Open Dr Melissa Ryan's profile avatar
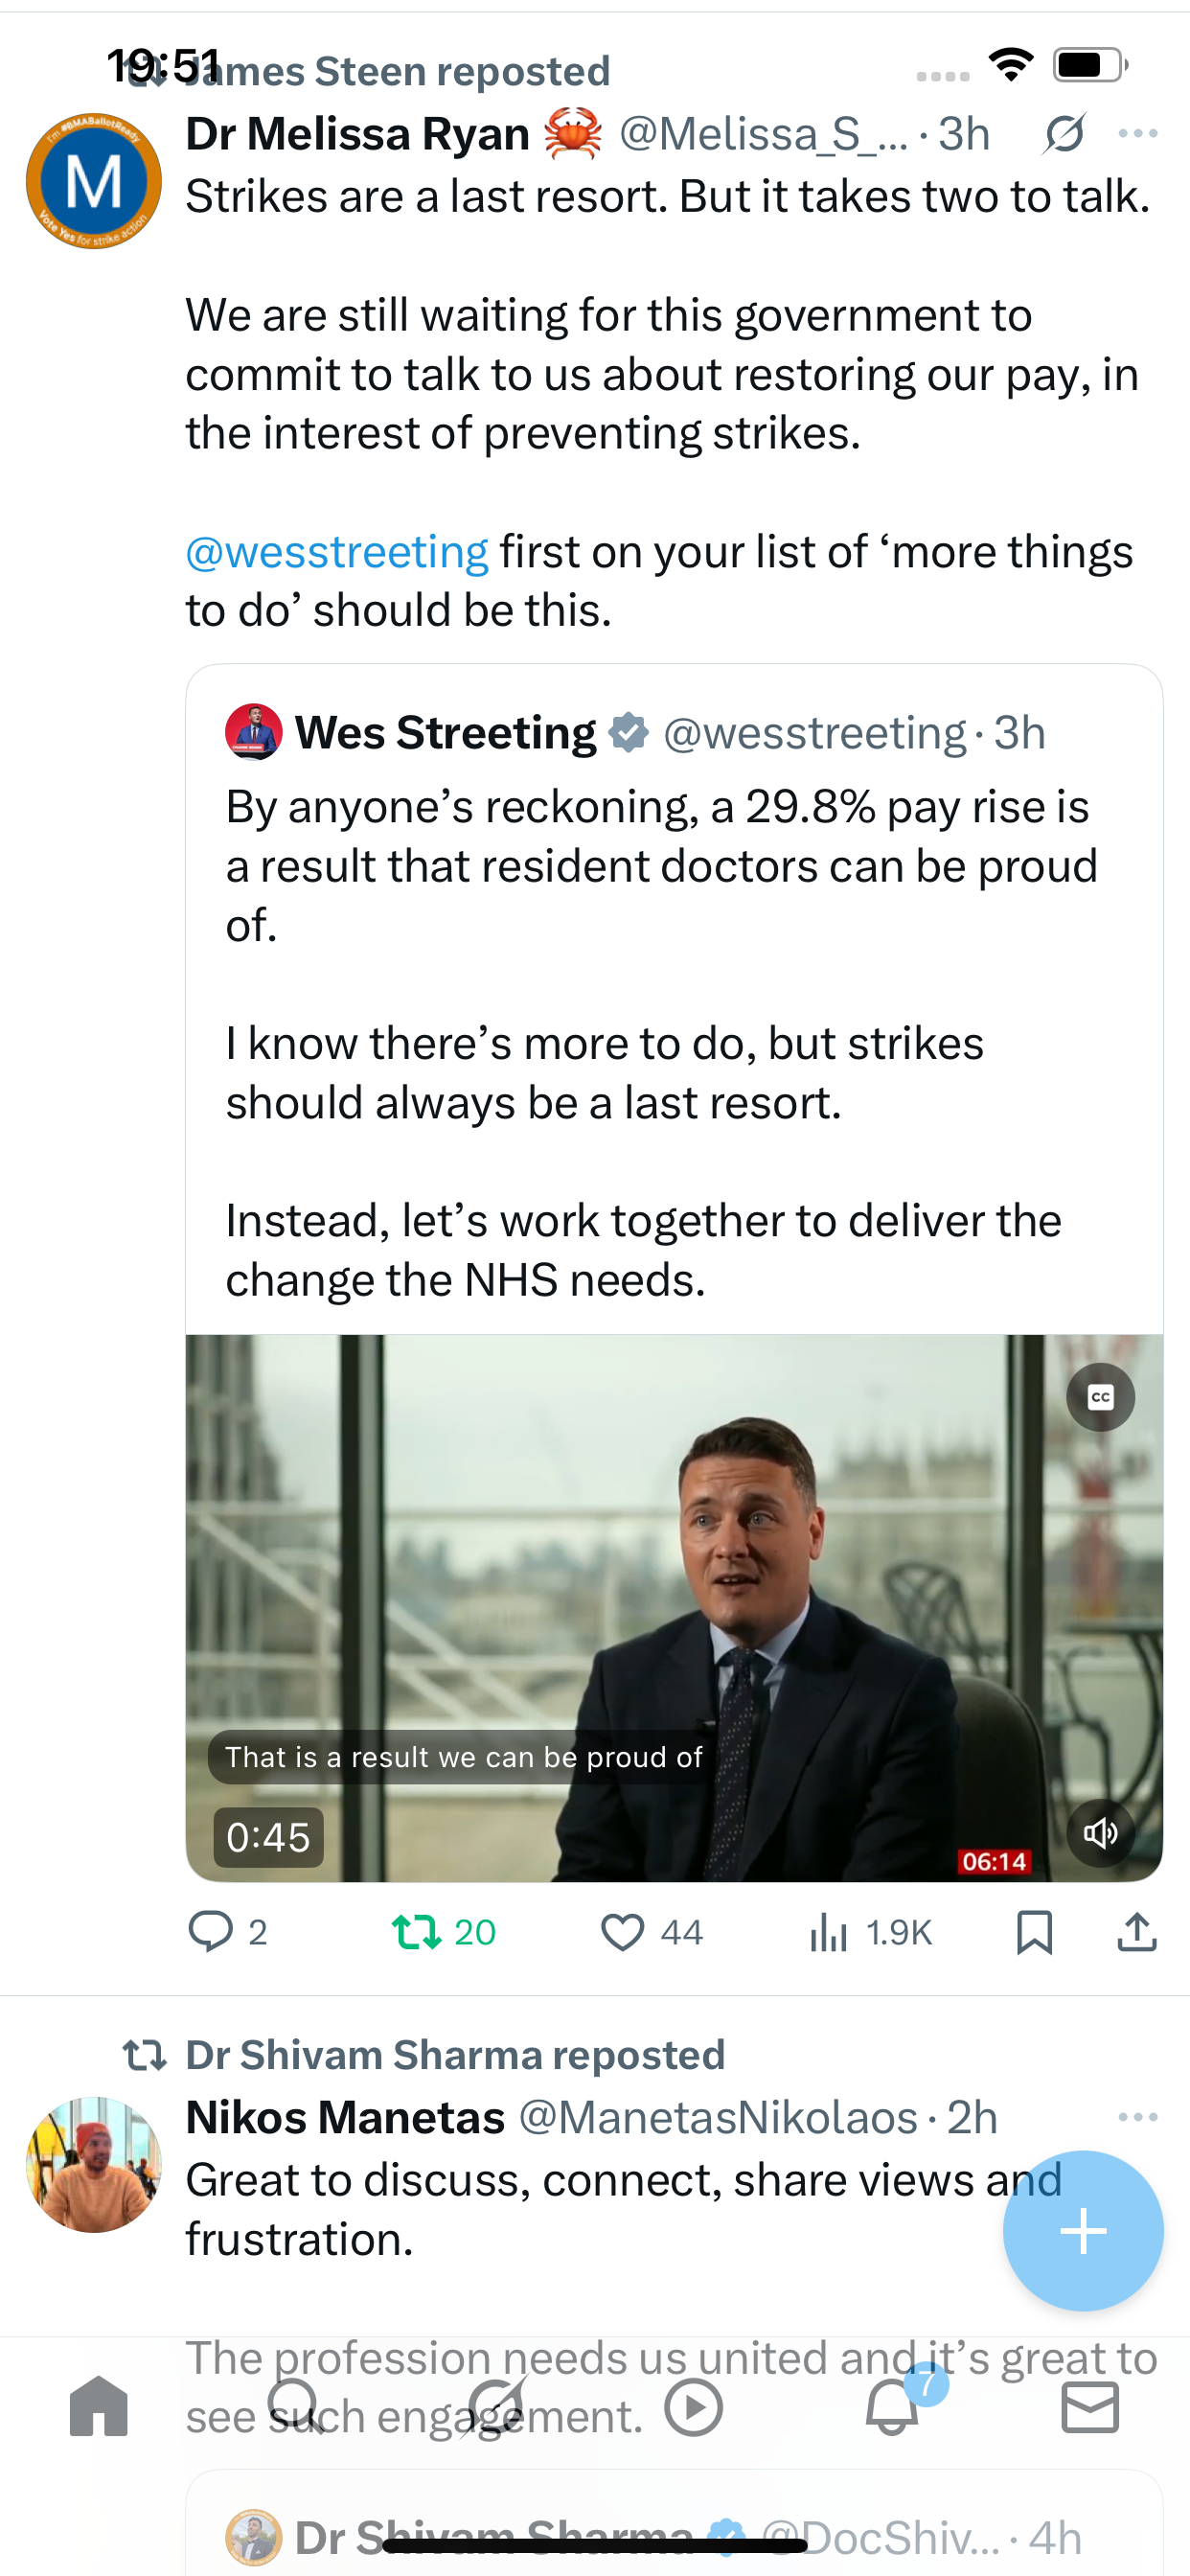This screenshot has height=2576, width=1190. click(x=94, y=181)
